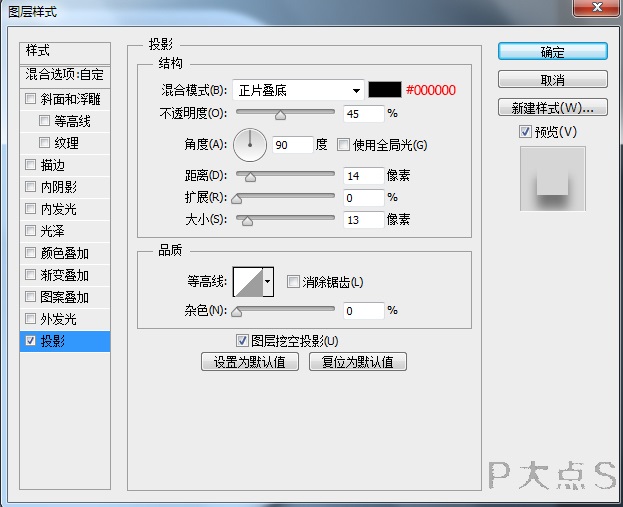Click the shadow preview thumbnail

pos(553,179)
